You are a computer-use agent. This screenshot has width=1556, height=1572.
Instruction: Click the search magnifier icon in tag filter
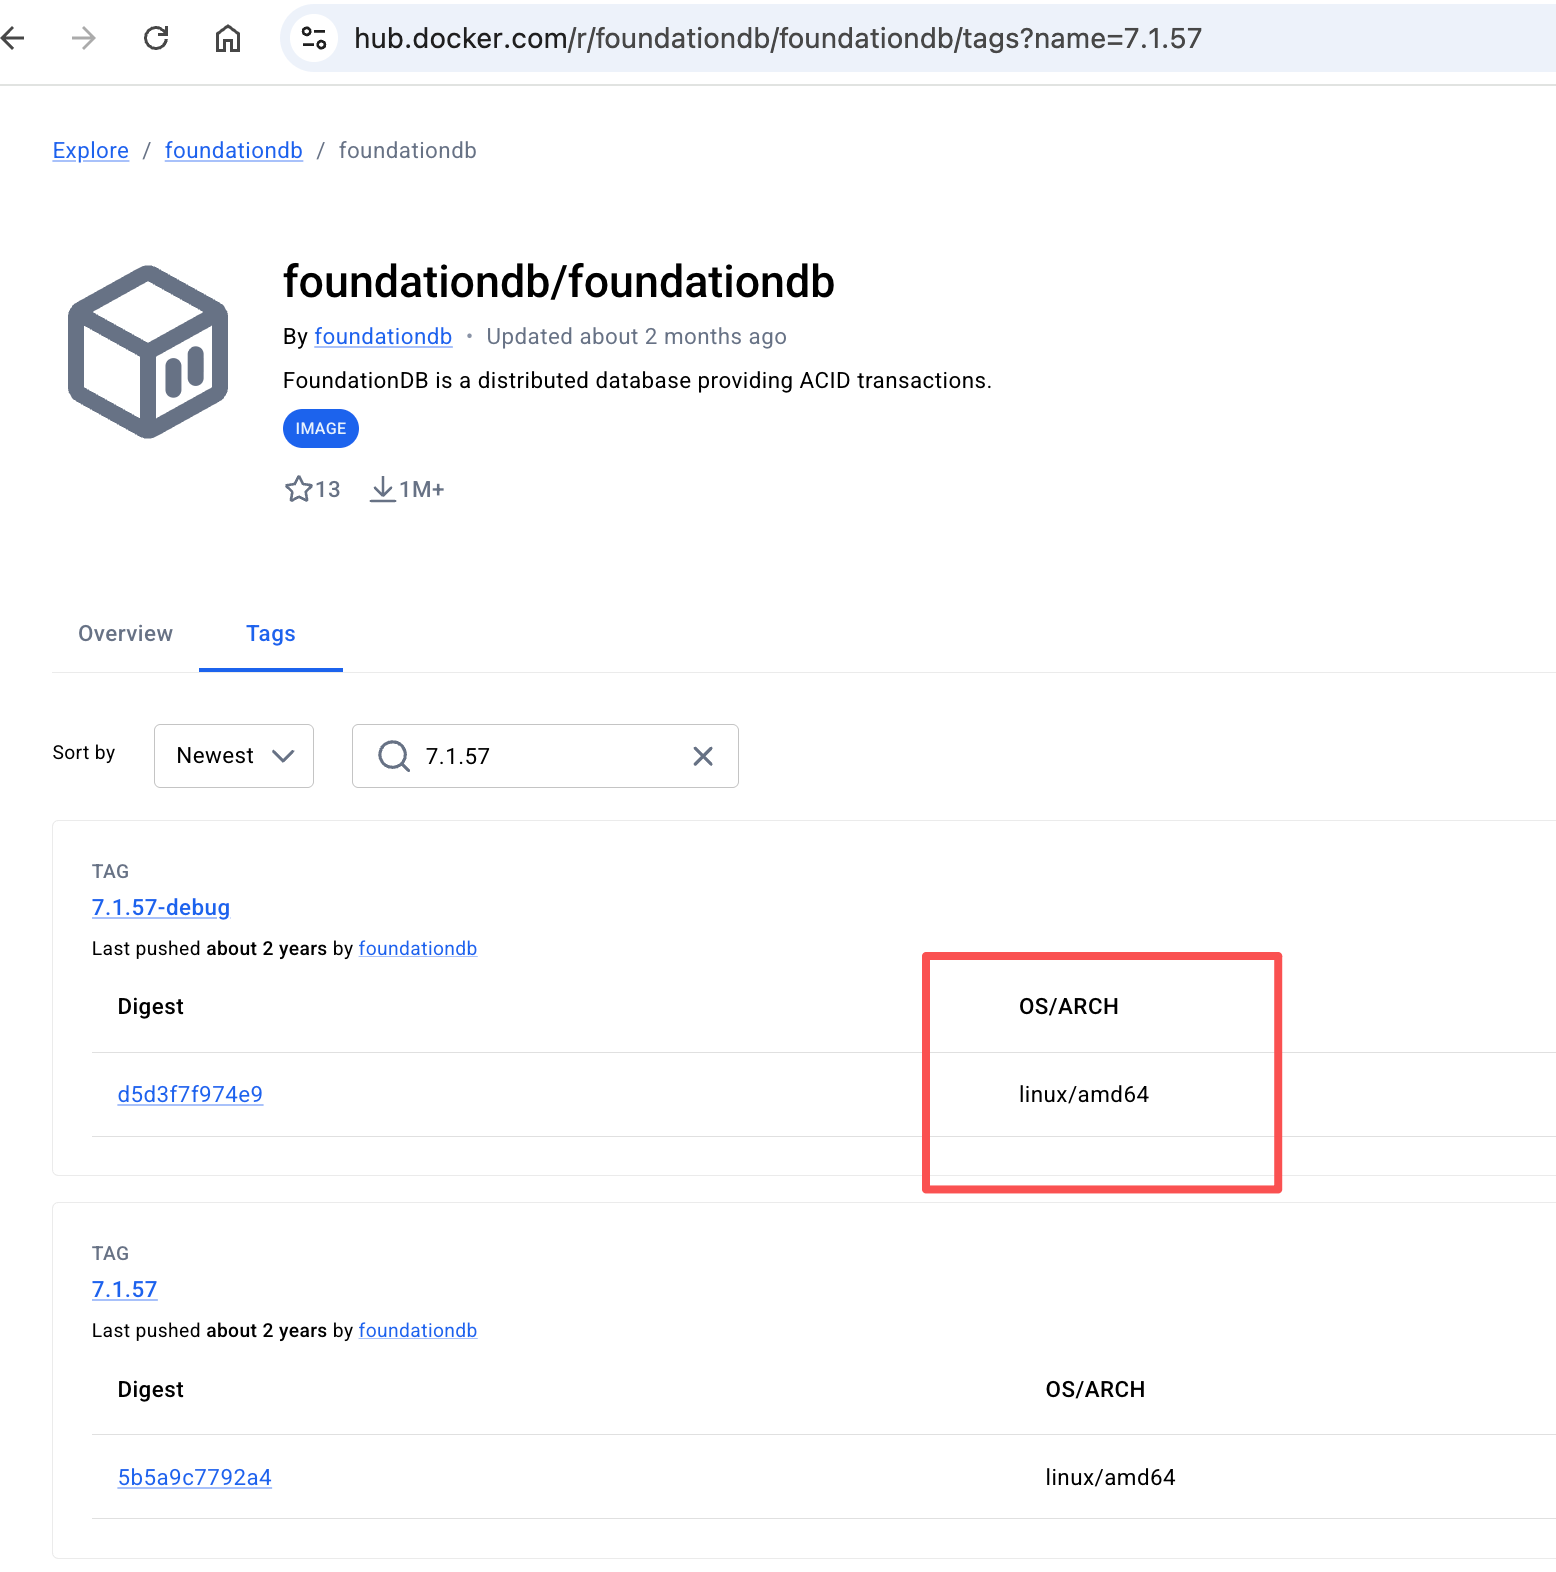394,756
